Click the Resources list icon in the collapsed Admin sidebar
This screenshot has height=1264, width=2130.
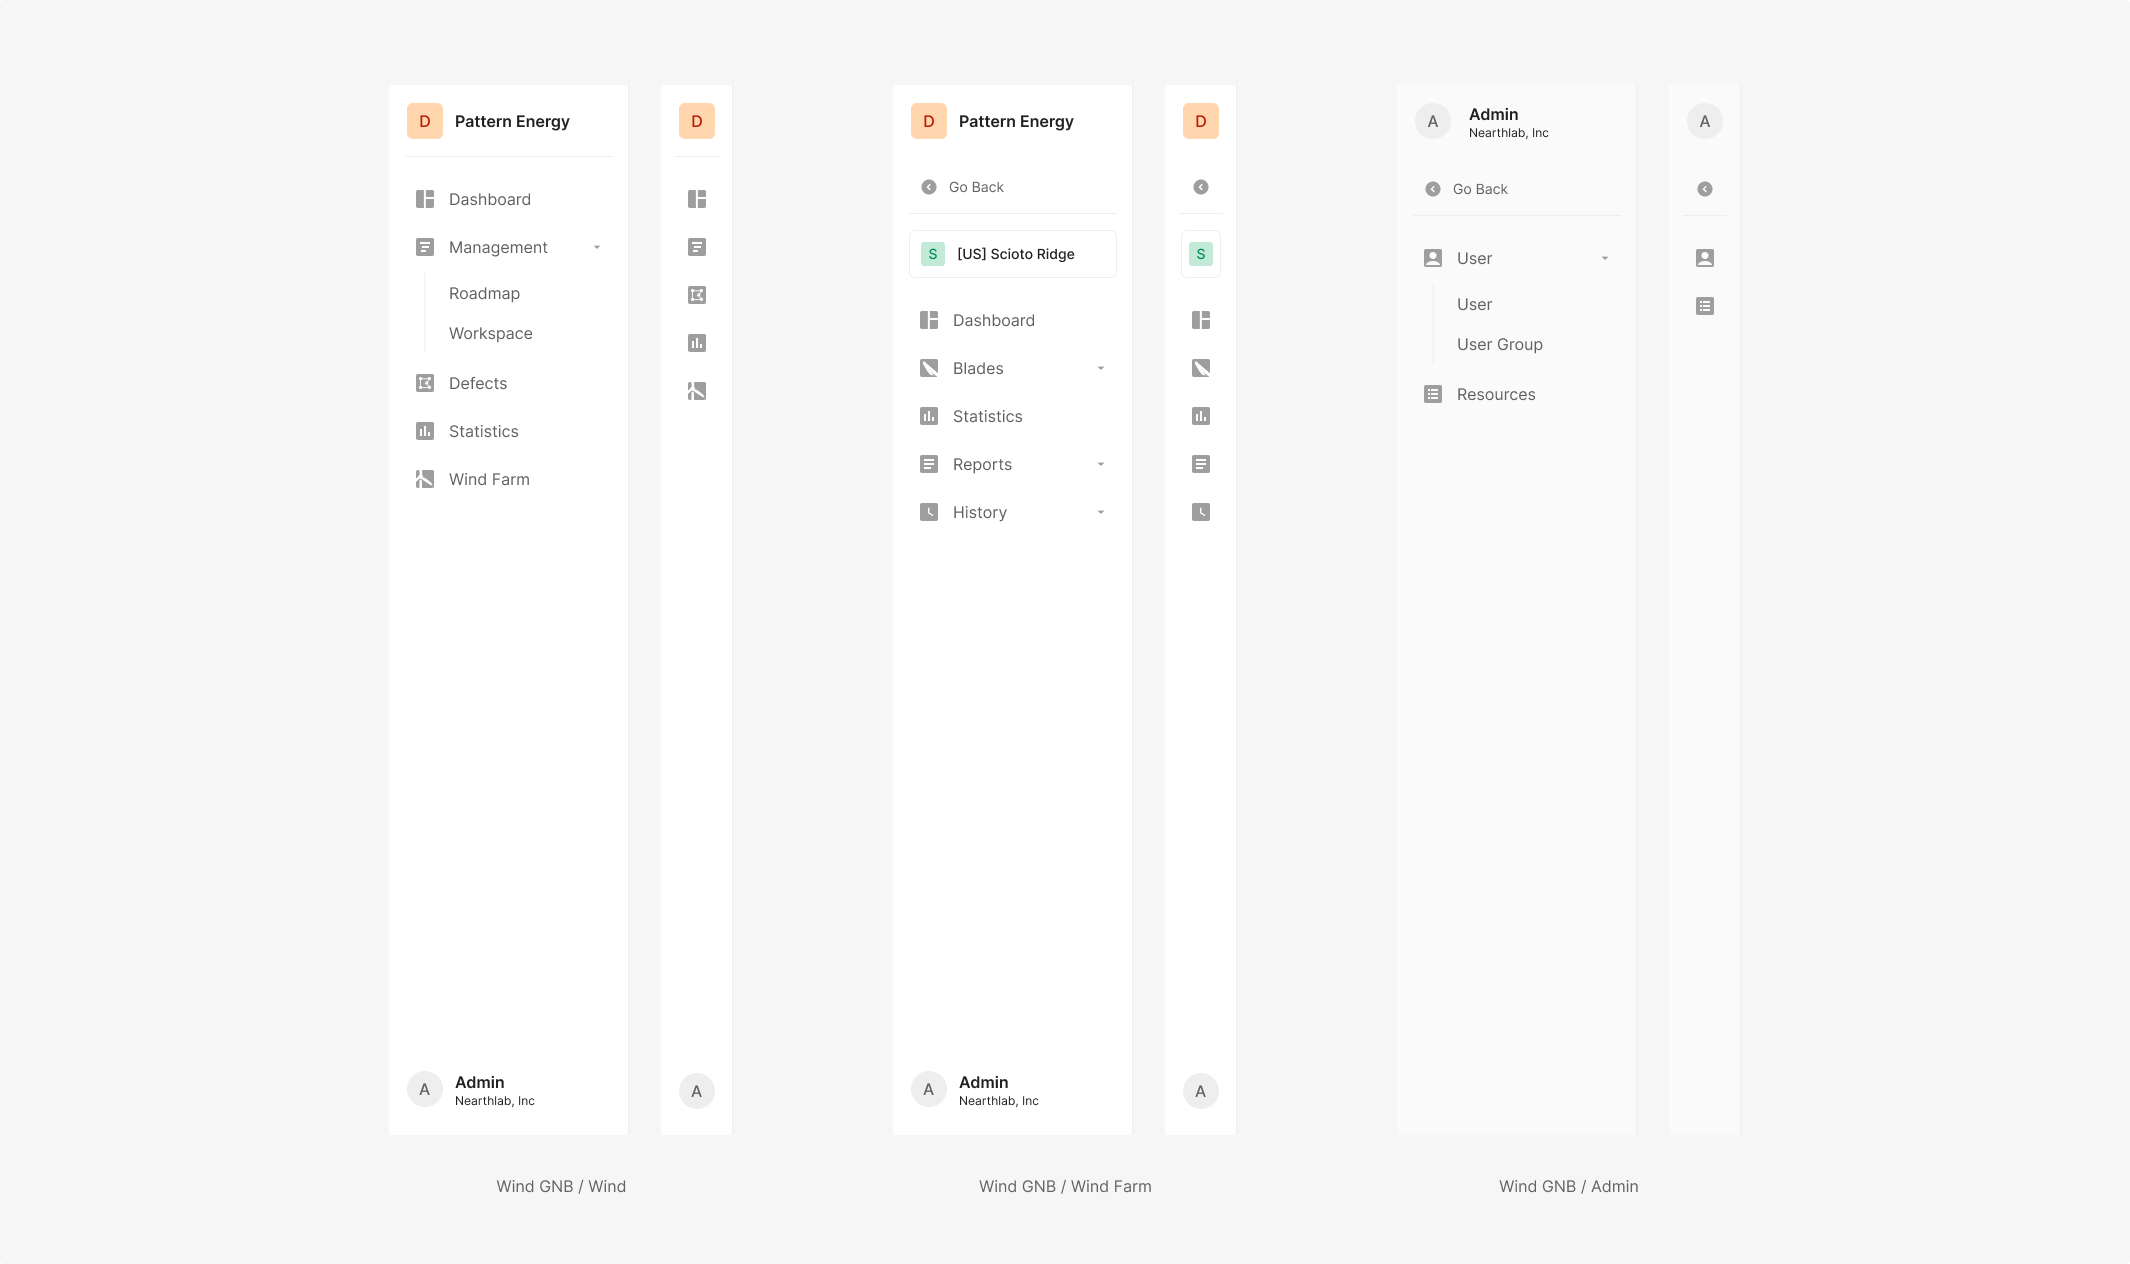point(1705,306)
